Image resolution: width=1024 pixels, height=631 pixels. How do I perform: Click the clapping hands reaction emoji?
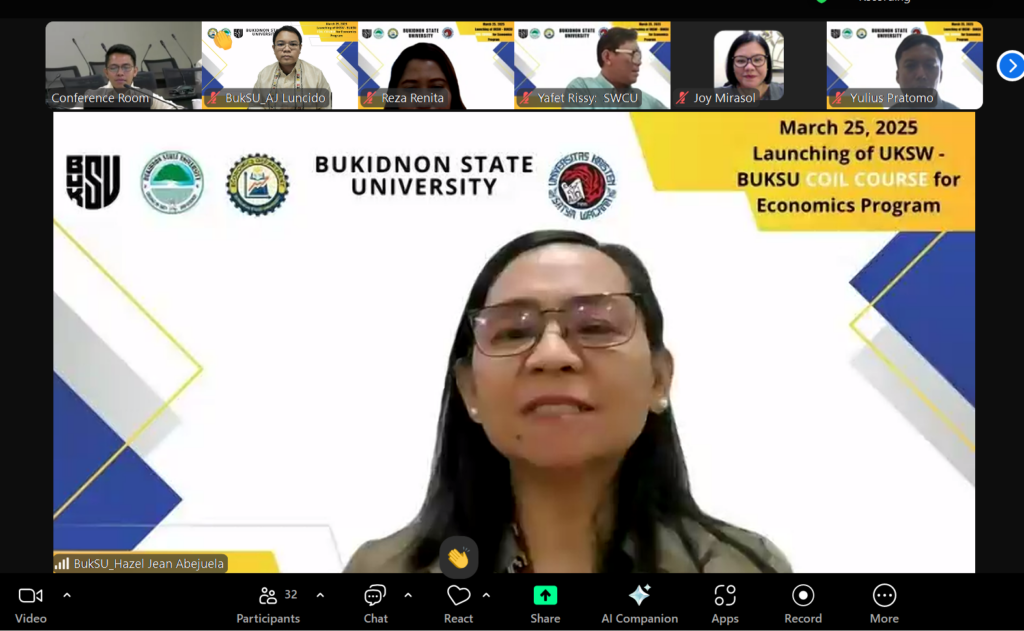point(458,558)
